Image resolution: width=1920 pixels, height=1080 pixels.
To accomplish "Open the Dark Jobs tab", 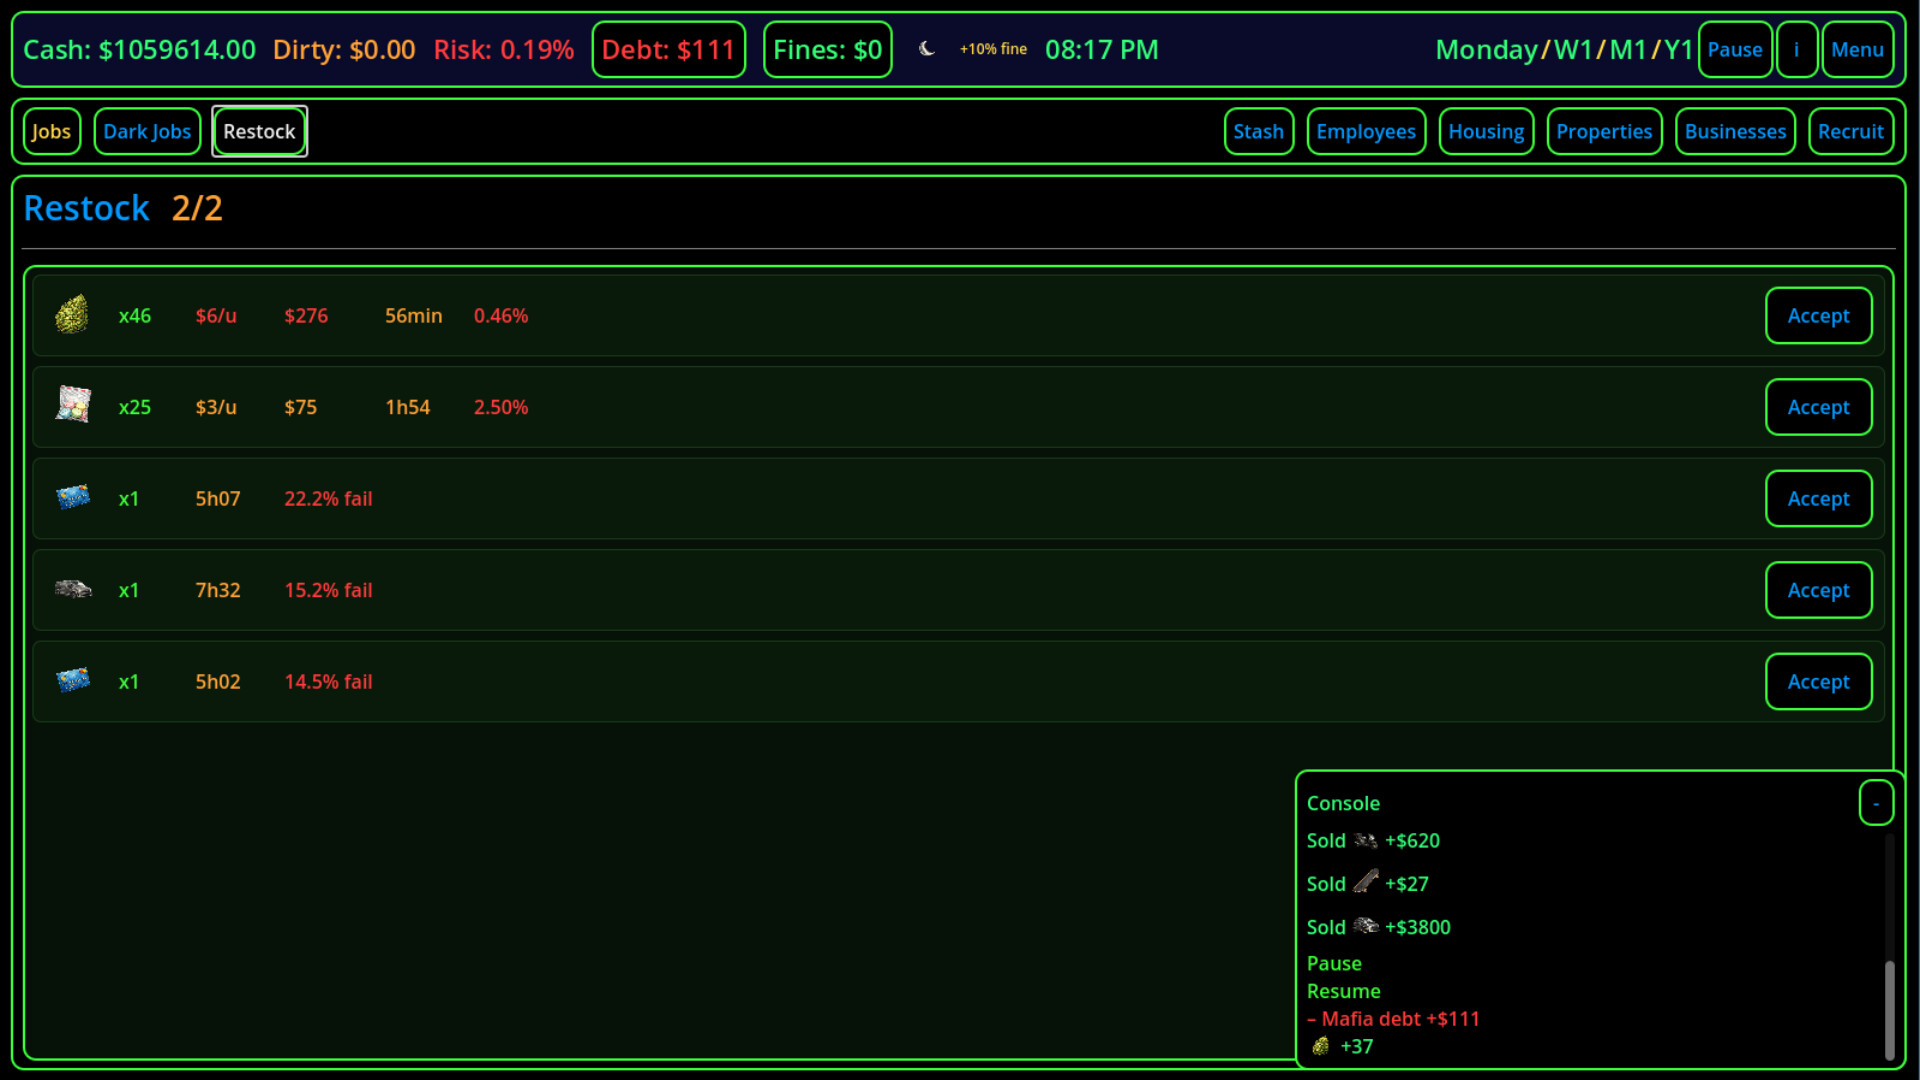I will point(147,132).
